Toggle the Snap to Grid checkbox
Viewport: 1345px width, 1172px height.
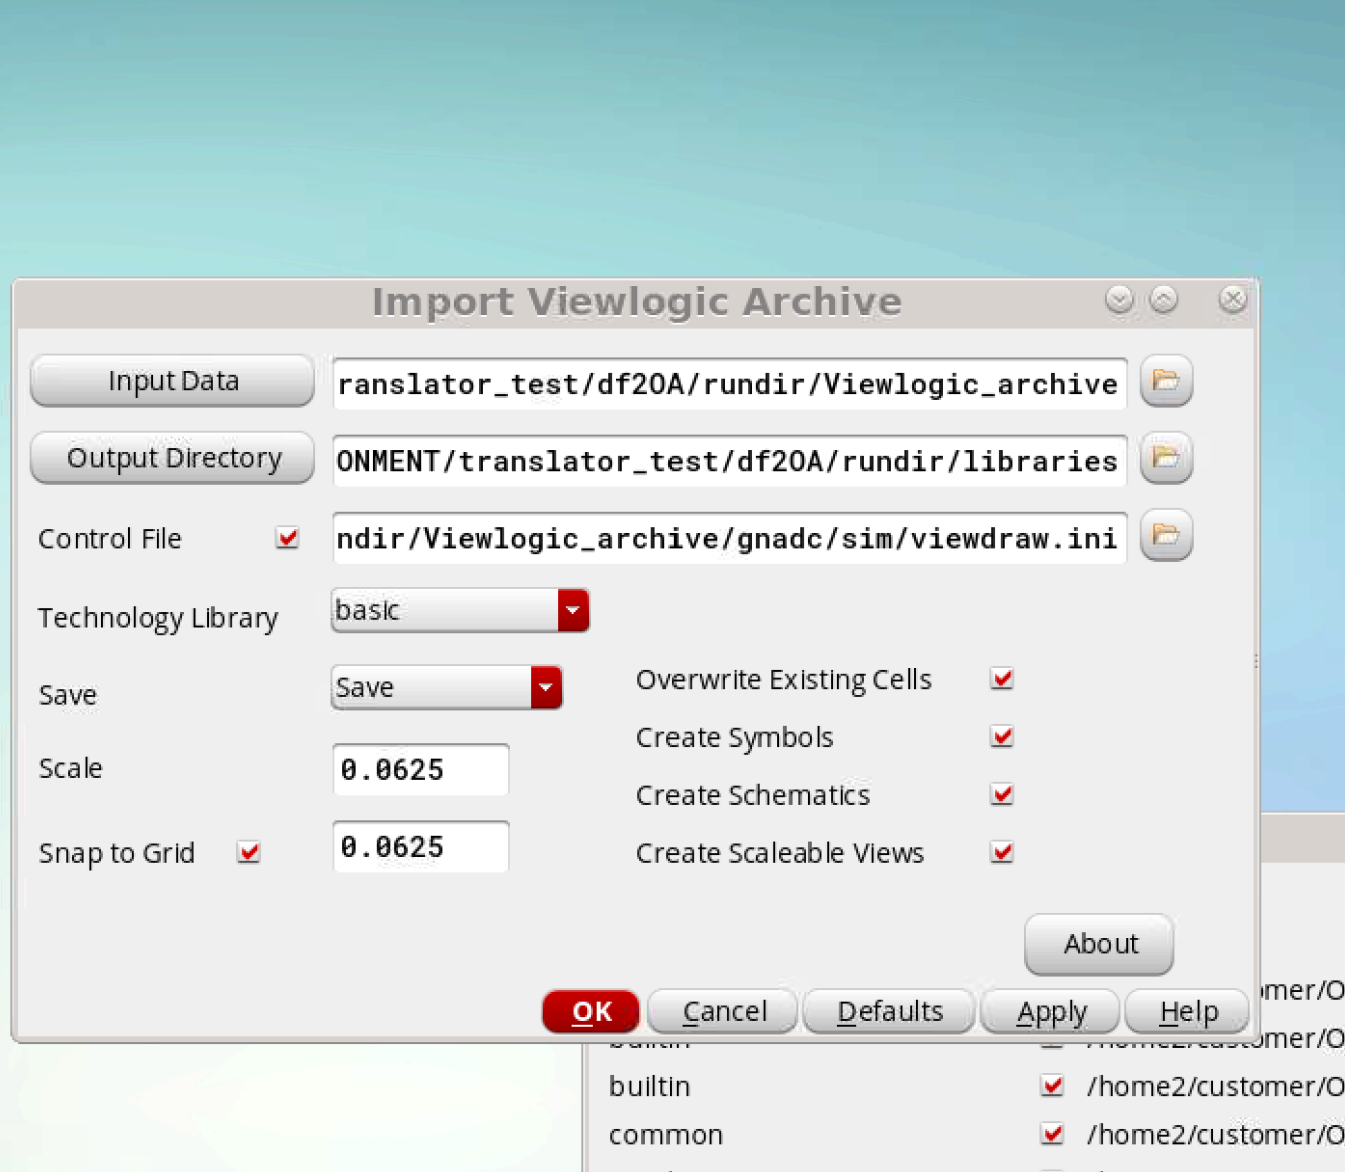tap(249, 852)
